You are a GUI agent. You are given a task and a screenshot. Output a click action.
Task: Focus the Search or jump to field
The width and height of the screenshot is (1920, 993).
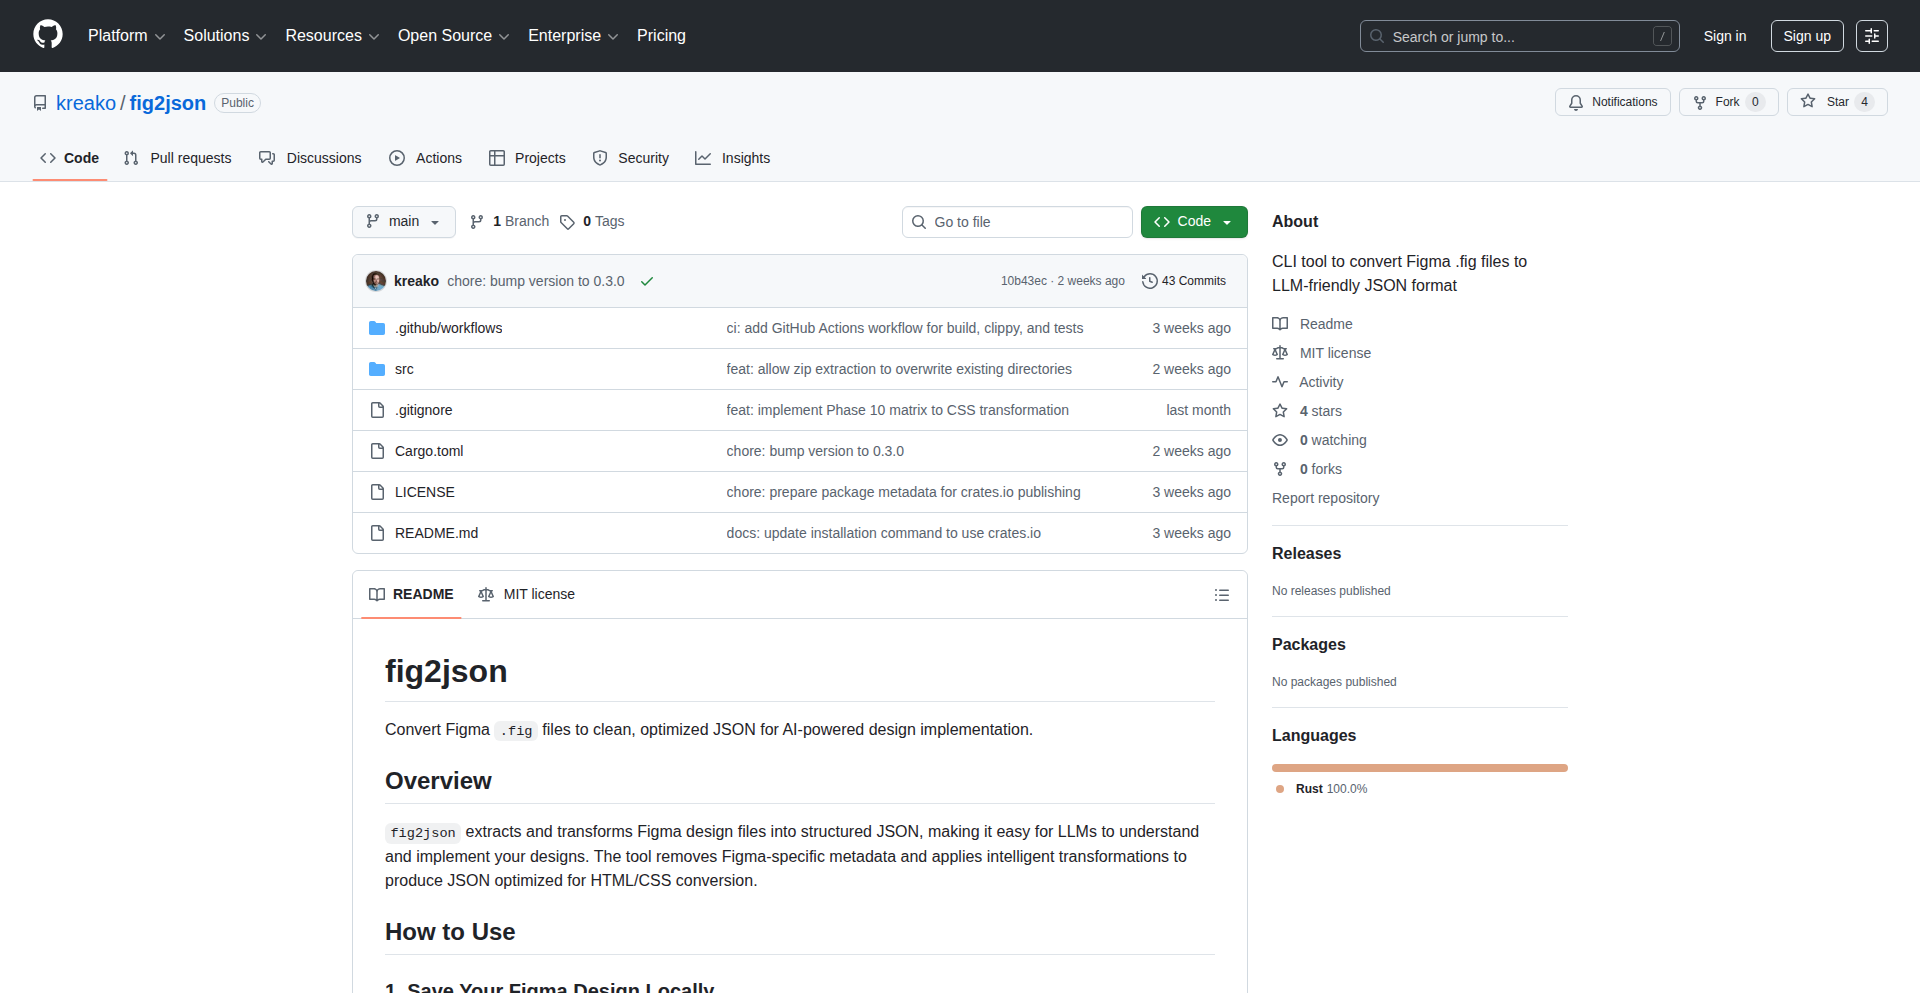[x=1520, y=36]
